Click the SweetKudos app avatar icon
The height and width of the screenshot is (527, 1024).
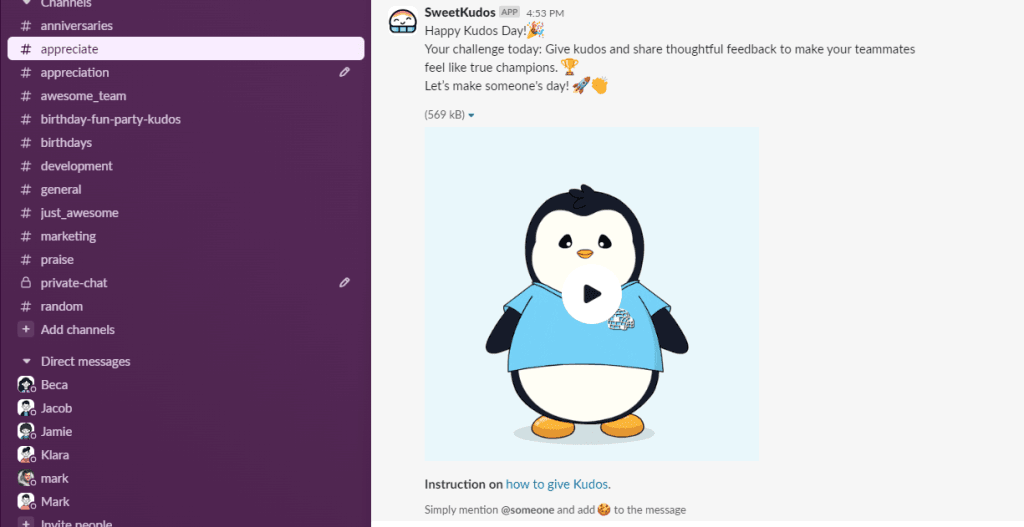click(403, 22)
